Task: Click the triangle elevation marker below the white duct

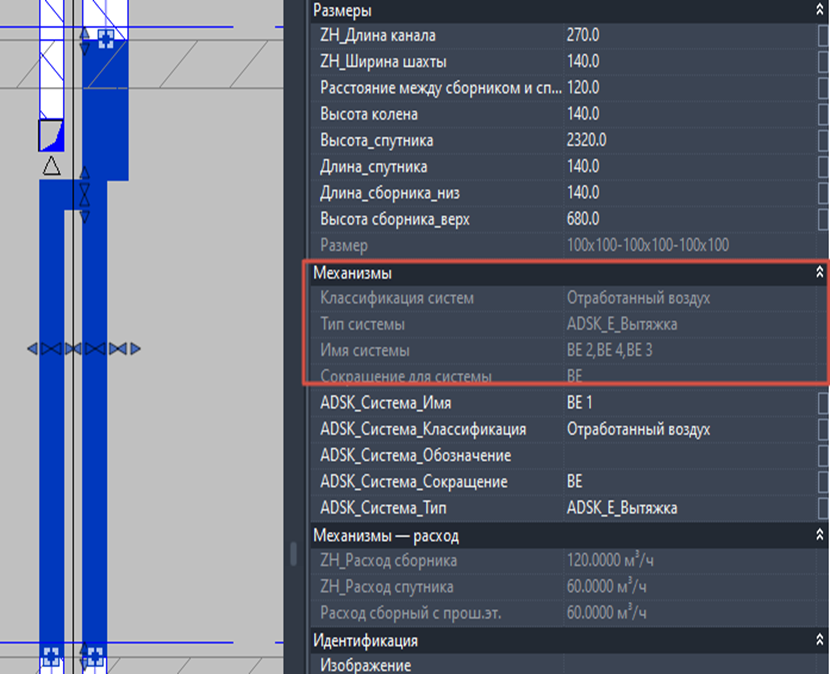Action: click(x=51, y=166)
